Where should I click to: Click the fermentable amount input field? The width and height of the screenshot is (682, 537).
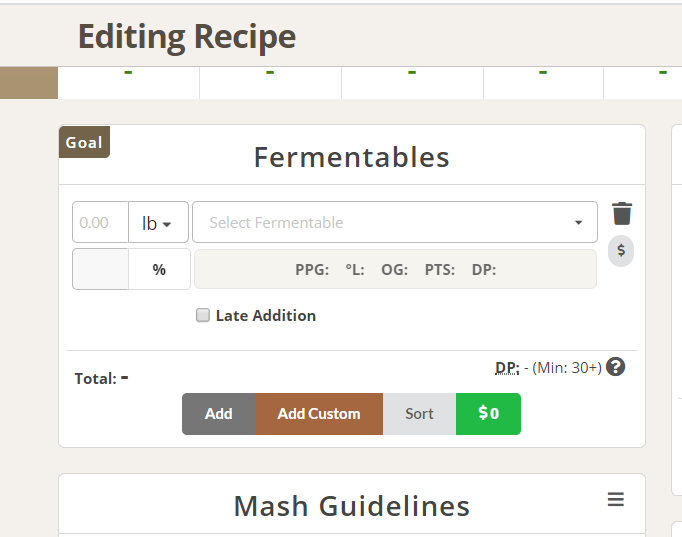[100, 222]
